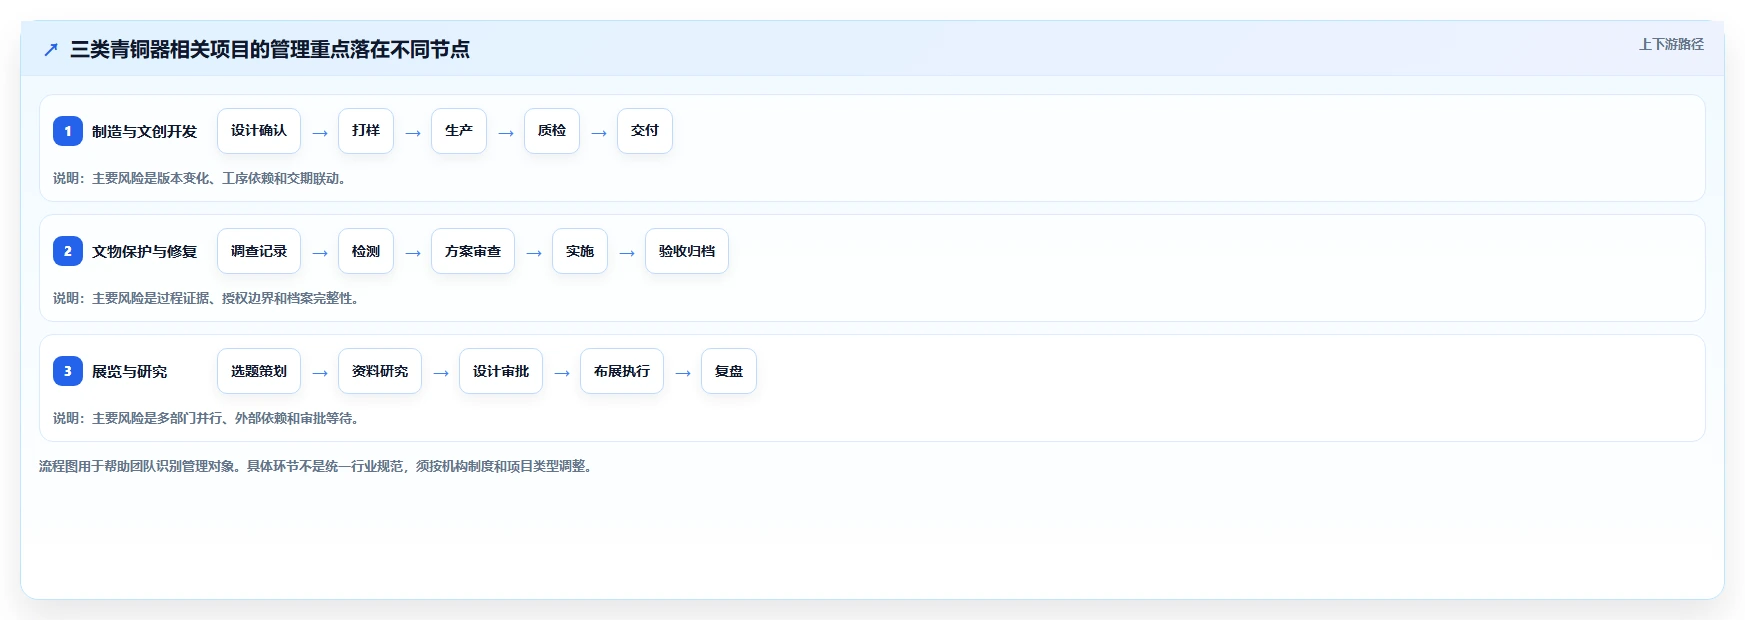The image size is (1745, 620).
Task: Select the 调查记录 step box
Action: point(259,251)
